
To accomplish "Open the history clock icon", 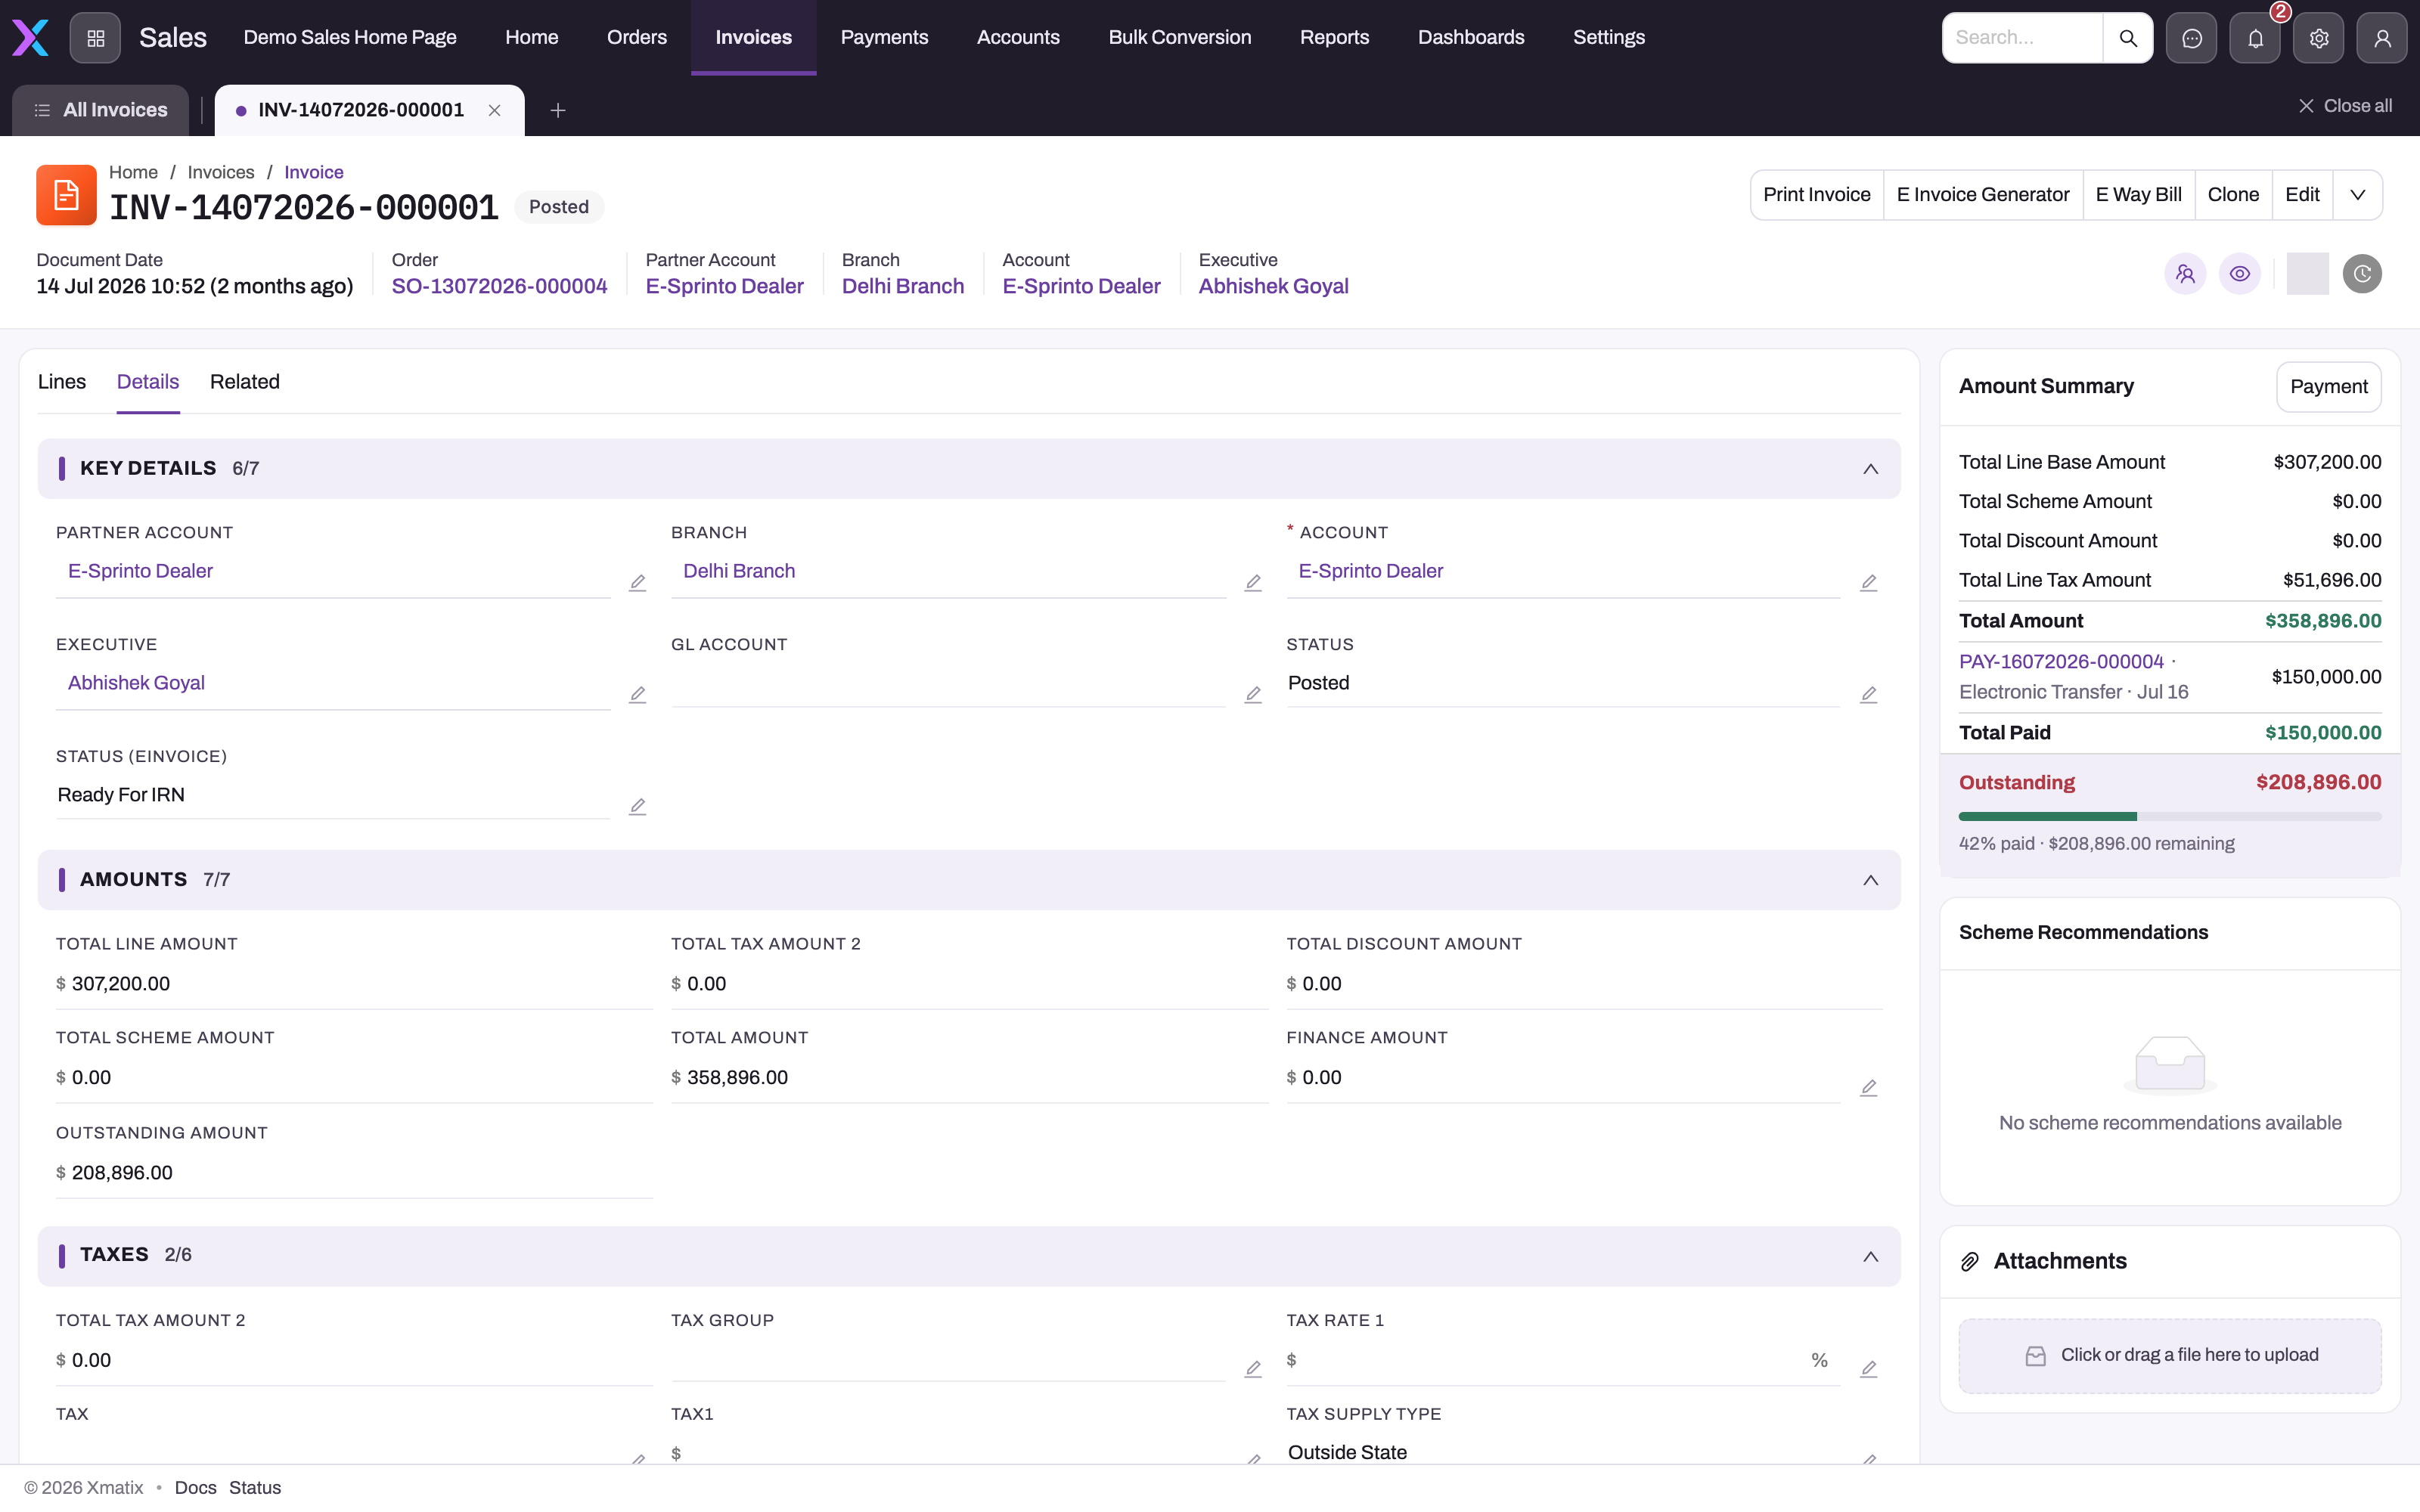I will click(2362, 274).
